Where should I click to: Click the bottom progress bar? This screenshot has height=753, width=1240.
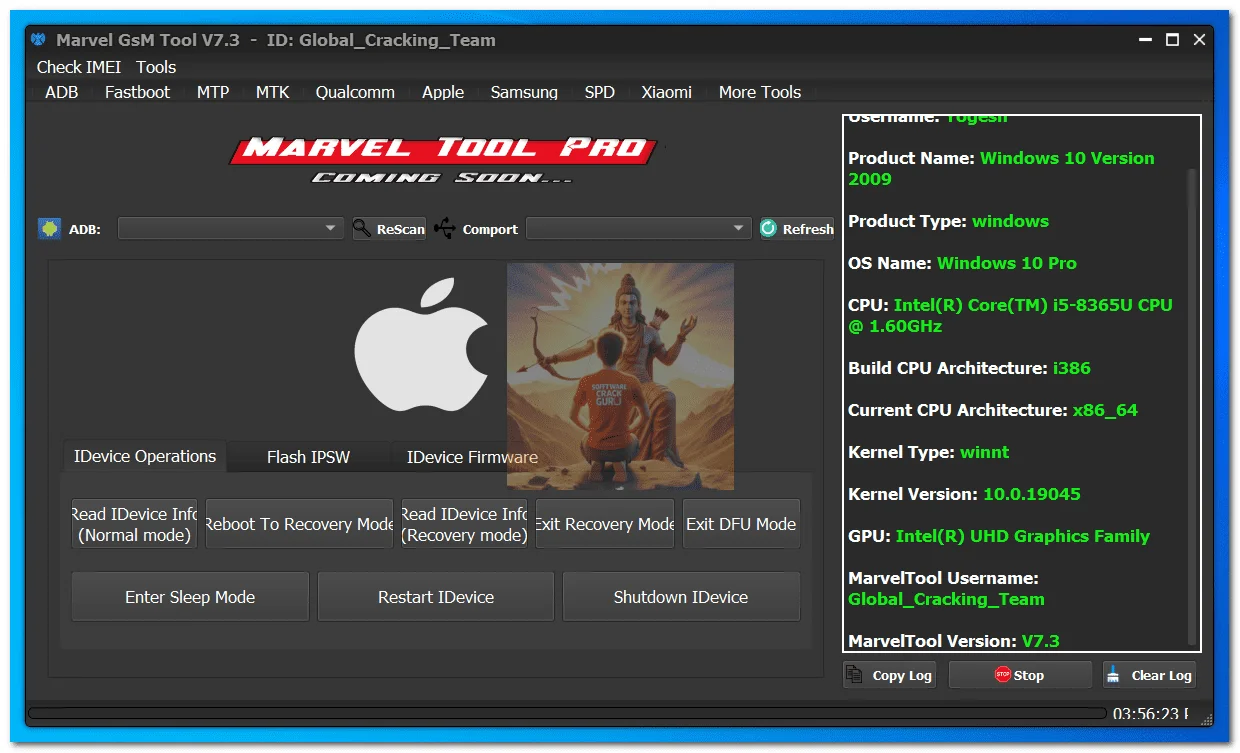(x=567, y=713)
